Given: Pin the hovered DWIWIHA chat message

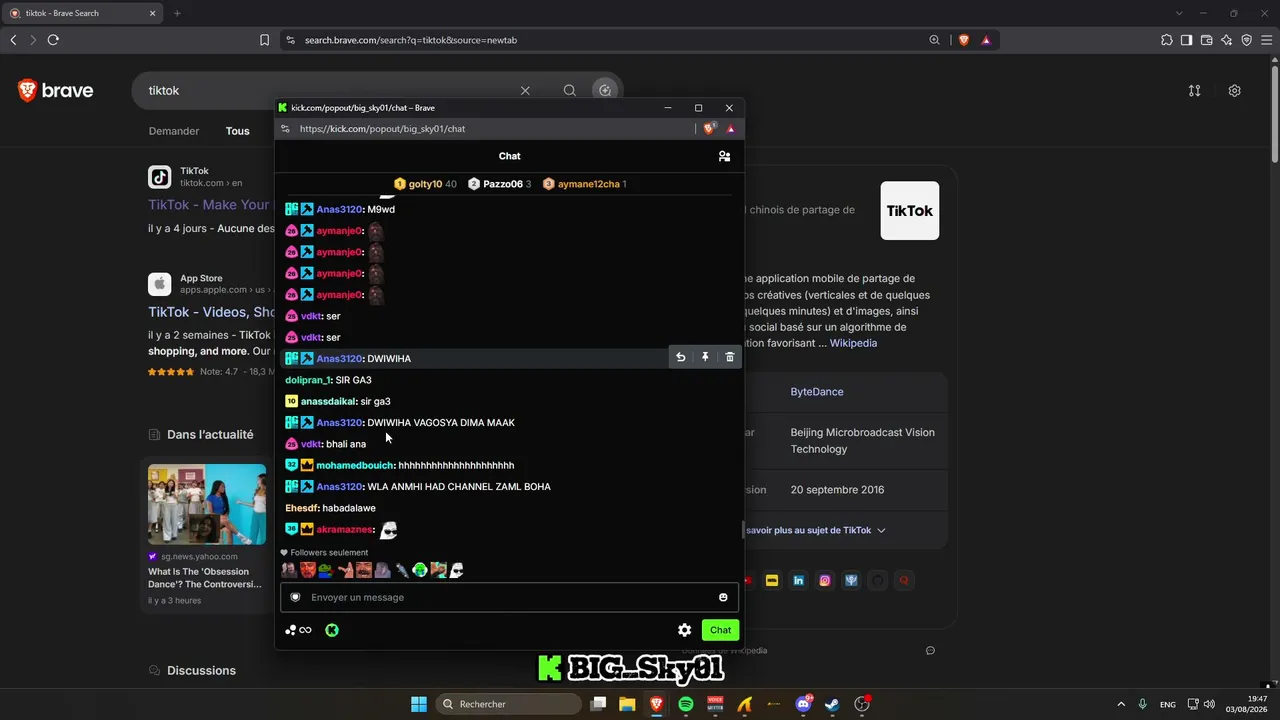Looking at the screenshot, I should point(705,357).
